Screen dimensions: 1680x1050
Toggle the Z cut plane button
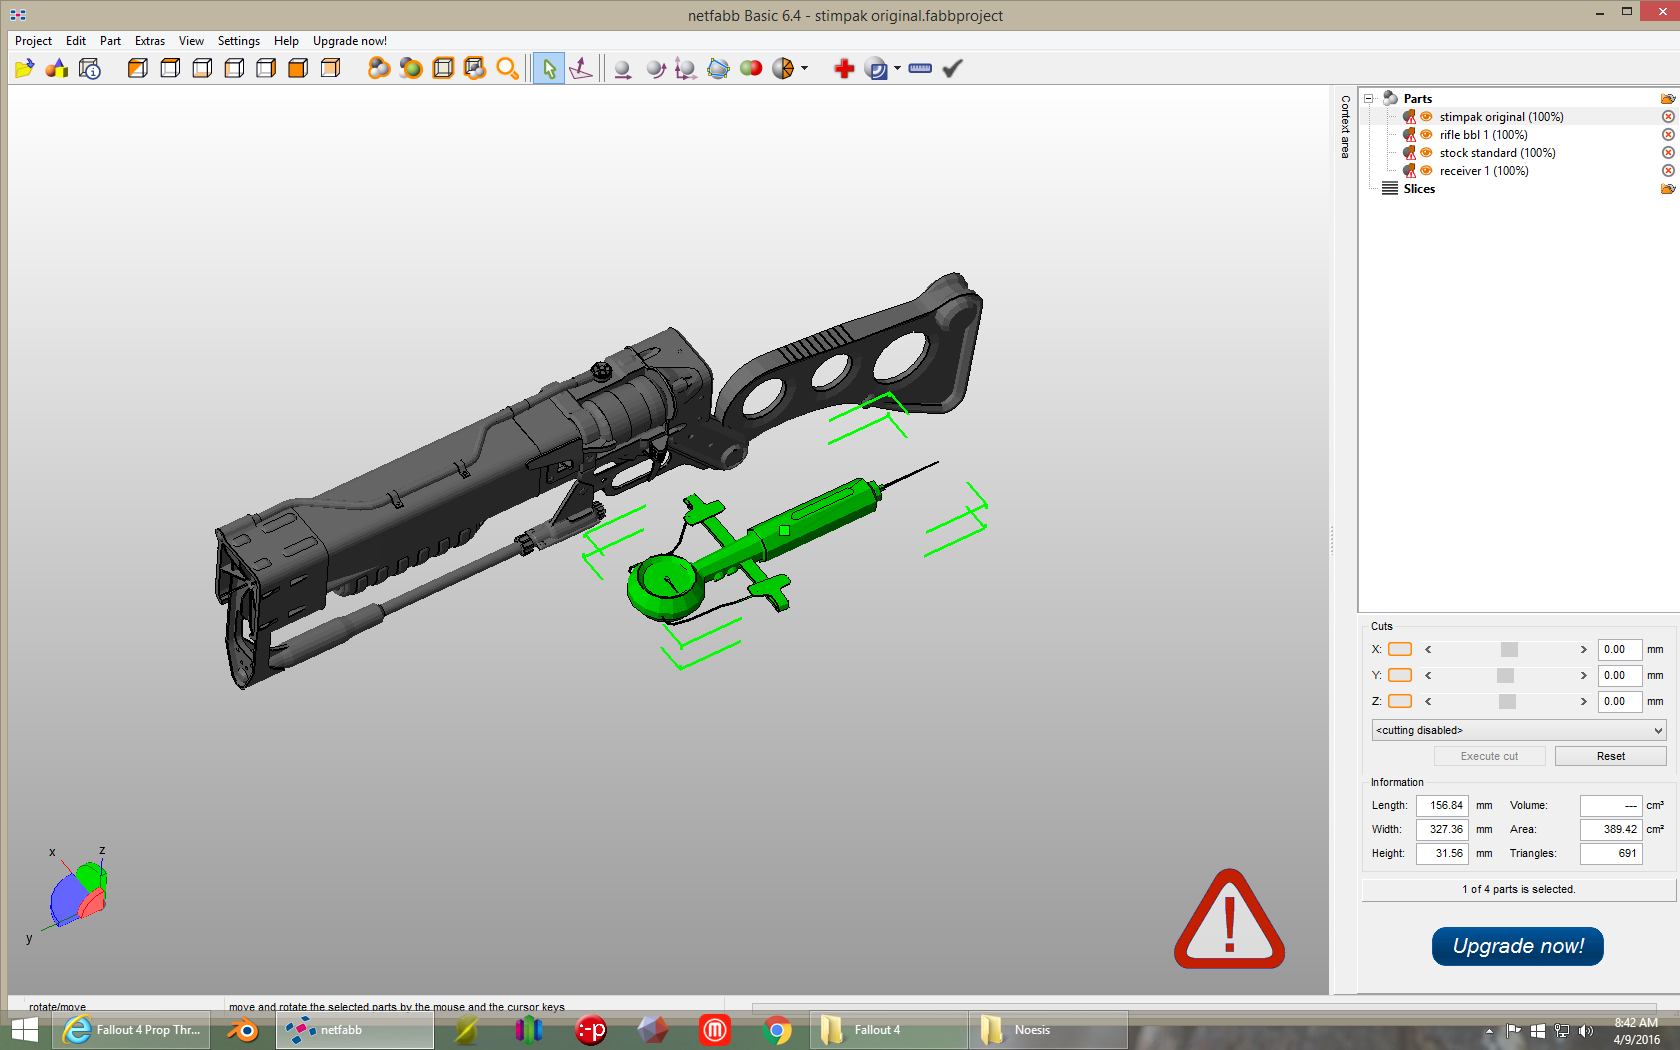(x=1400, y=701)
